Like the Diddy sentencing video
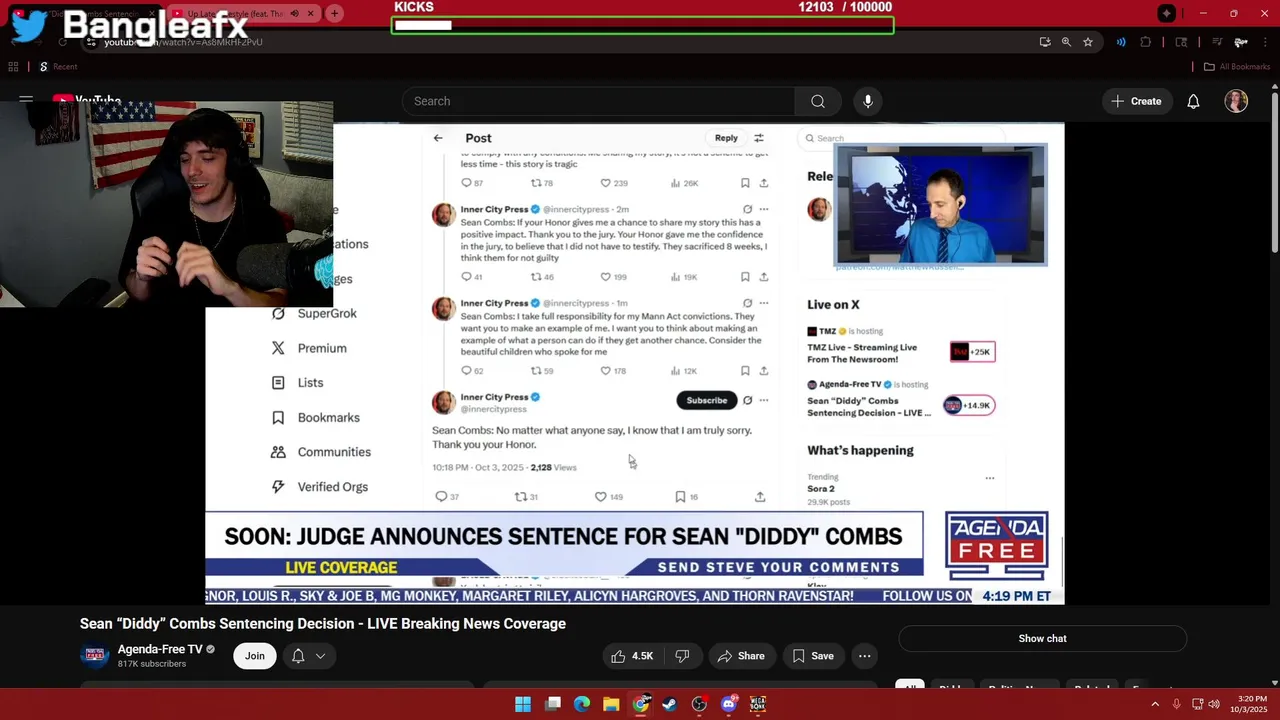 coord(632,656)
